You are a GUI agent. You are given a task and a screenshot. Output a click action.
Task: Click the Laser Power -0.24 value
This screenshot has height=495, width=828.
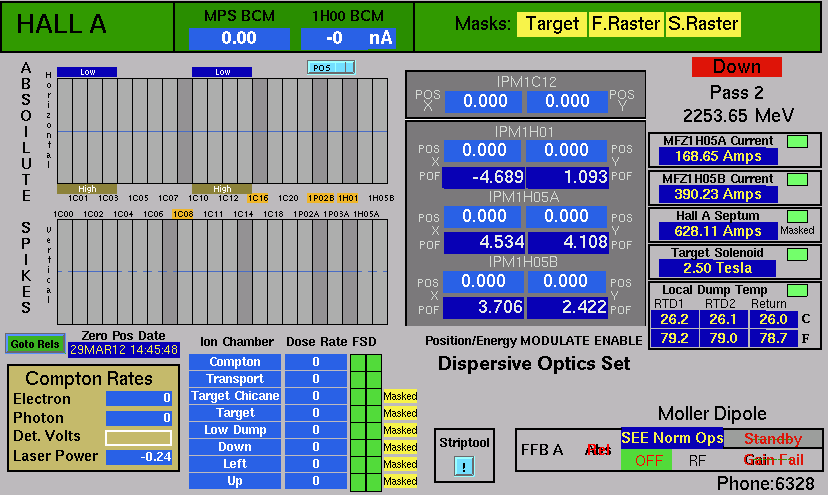click(138, 457)
